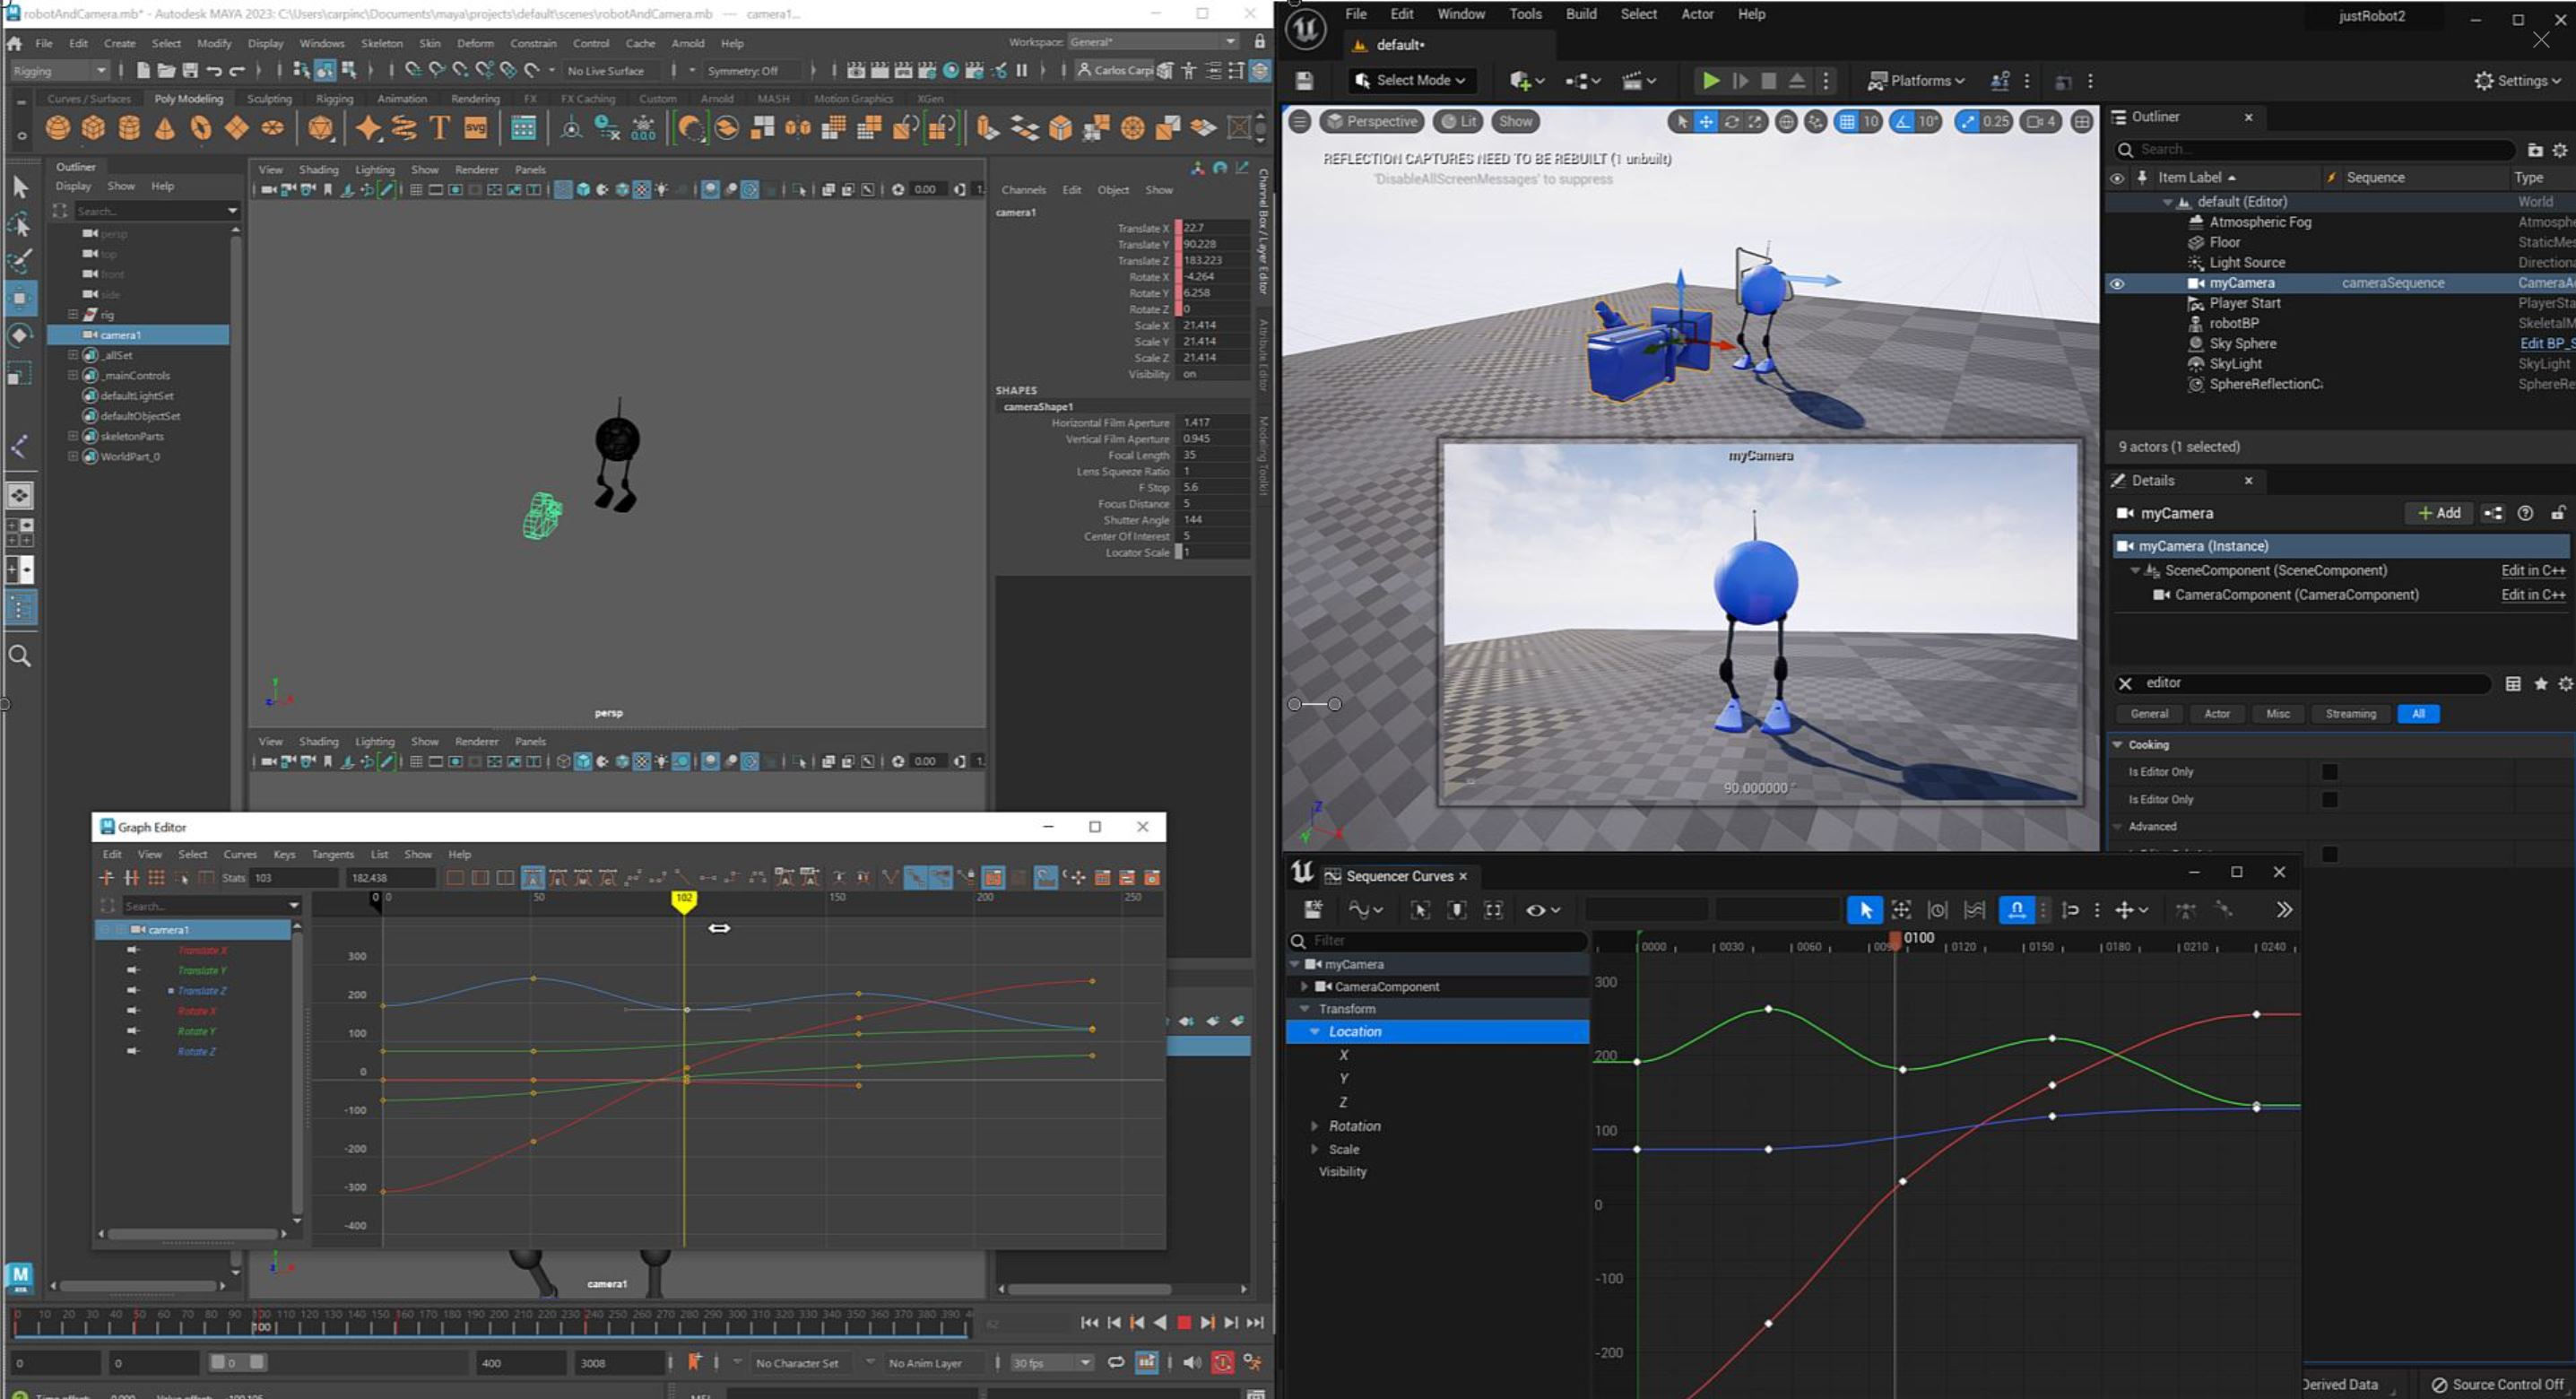The image size is (2576, 1399).
Task: Click the Lit view mode button
Action: click(x=1458, y=122)
